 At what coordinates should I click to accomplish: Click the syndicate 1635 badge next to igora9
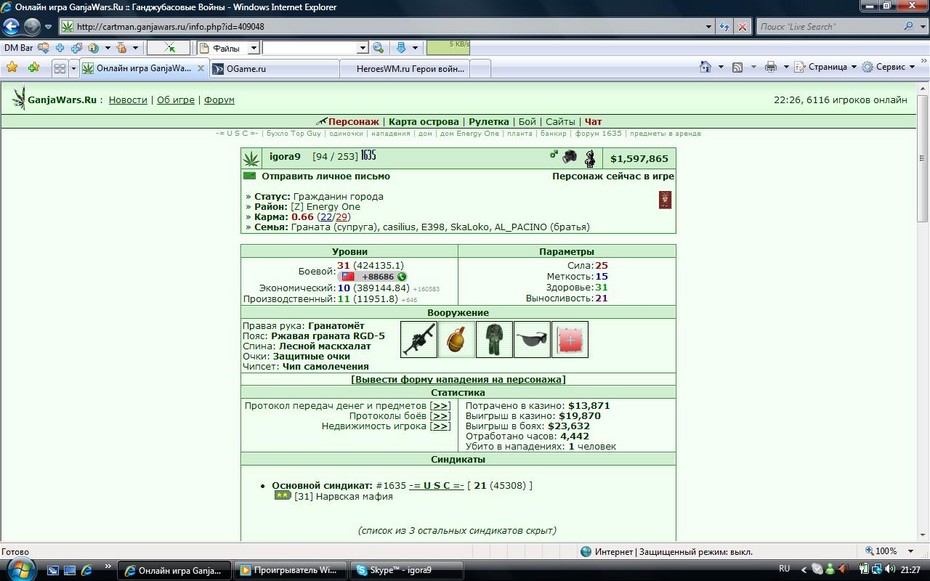368,155
